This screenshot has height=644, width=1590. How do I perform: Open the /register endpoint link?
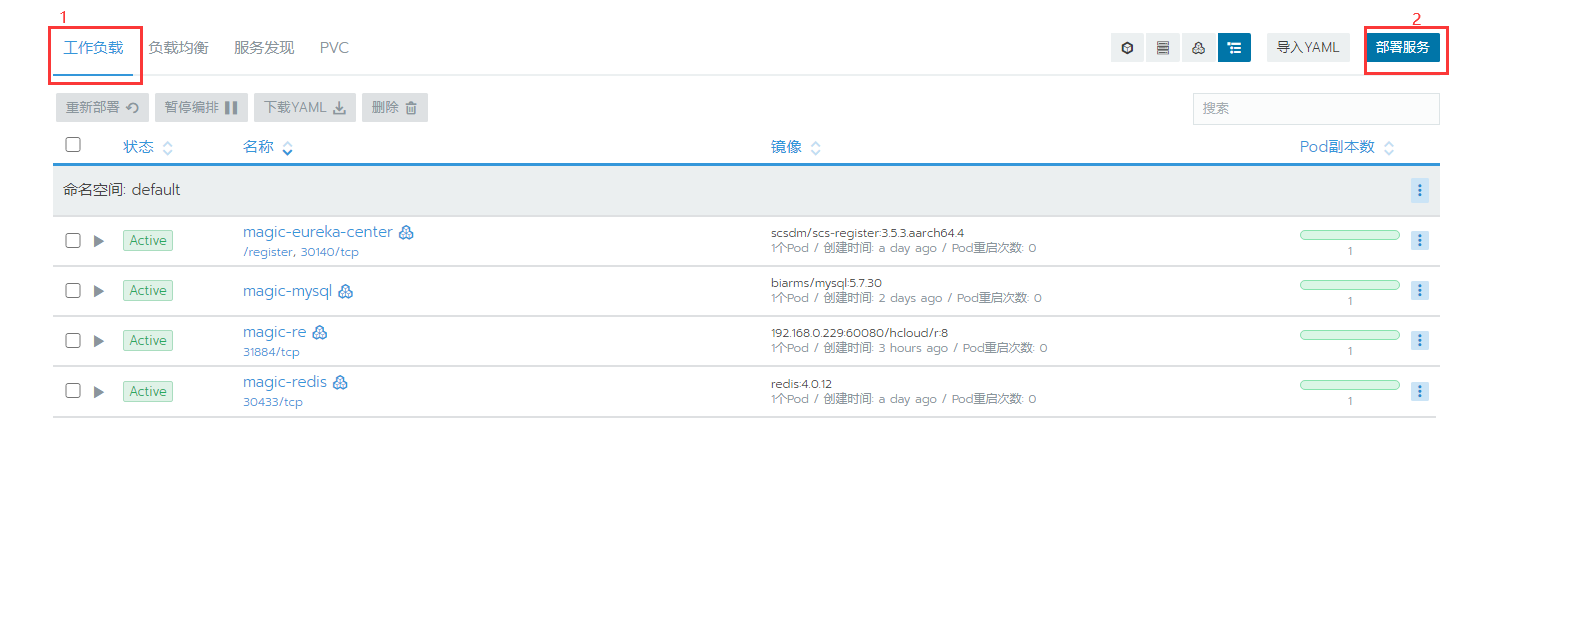268,252
